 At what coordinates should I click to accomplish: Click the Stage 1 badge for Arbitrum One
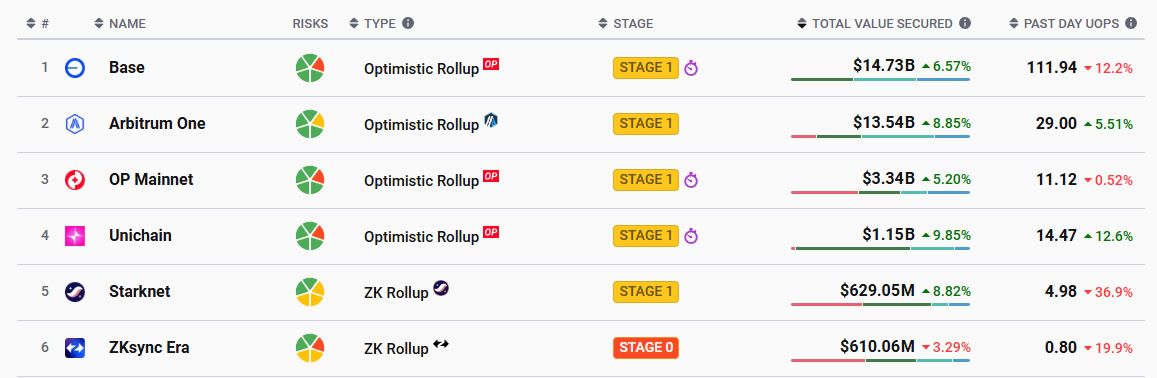(646, 123)
